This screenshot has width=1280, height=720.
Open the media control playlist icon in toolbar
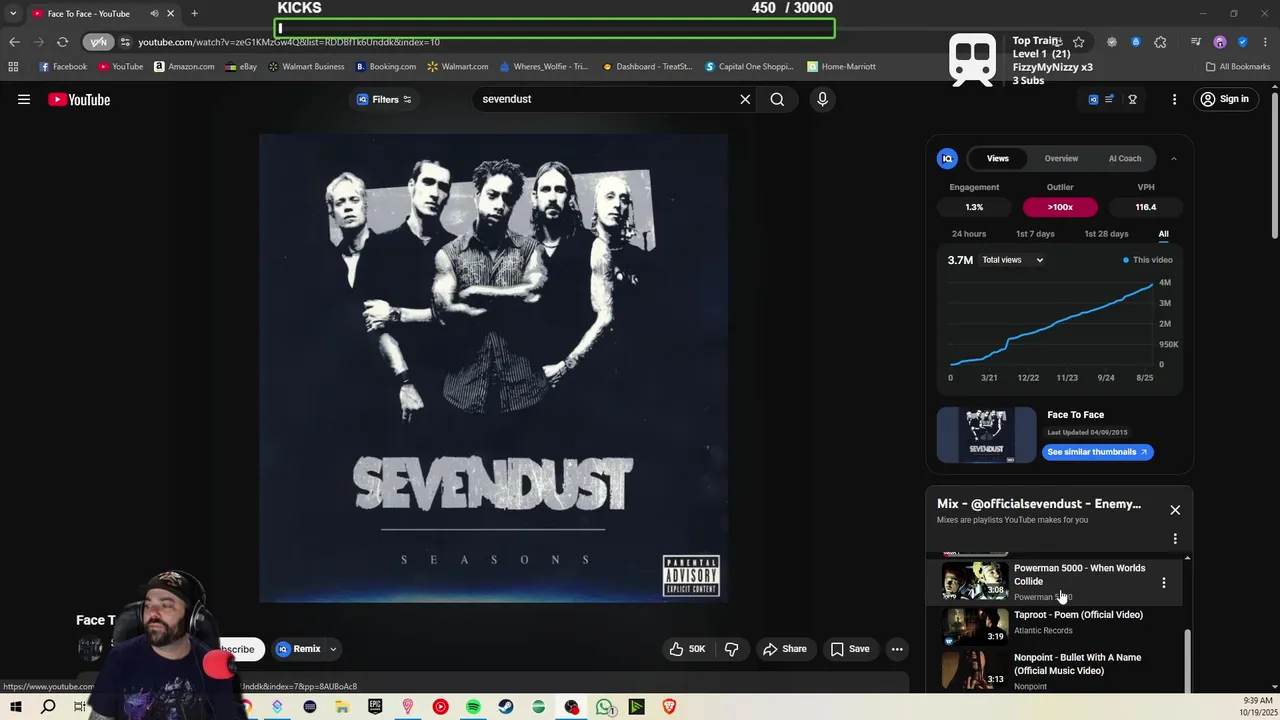tap(1196, 42)
